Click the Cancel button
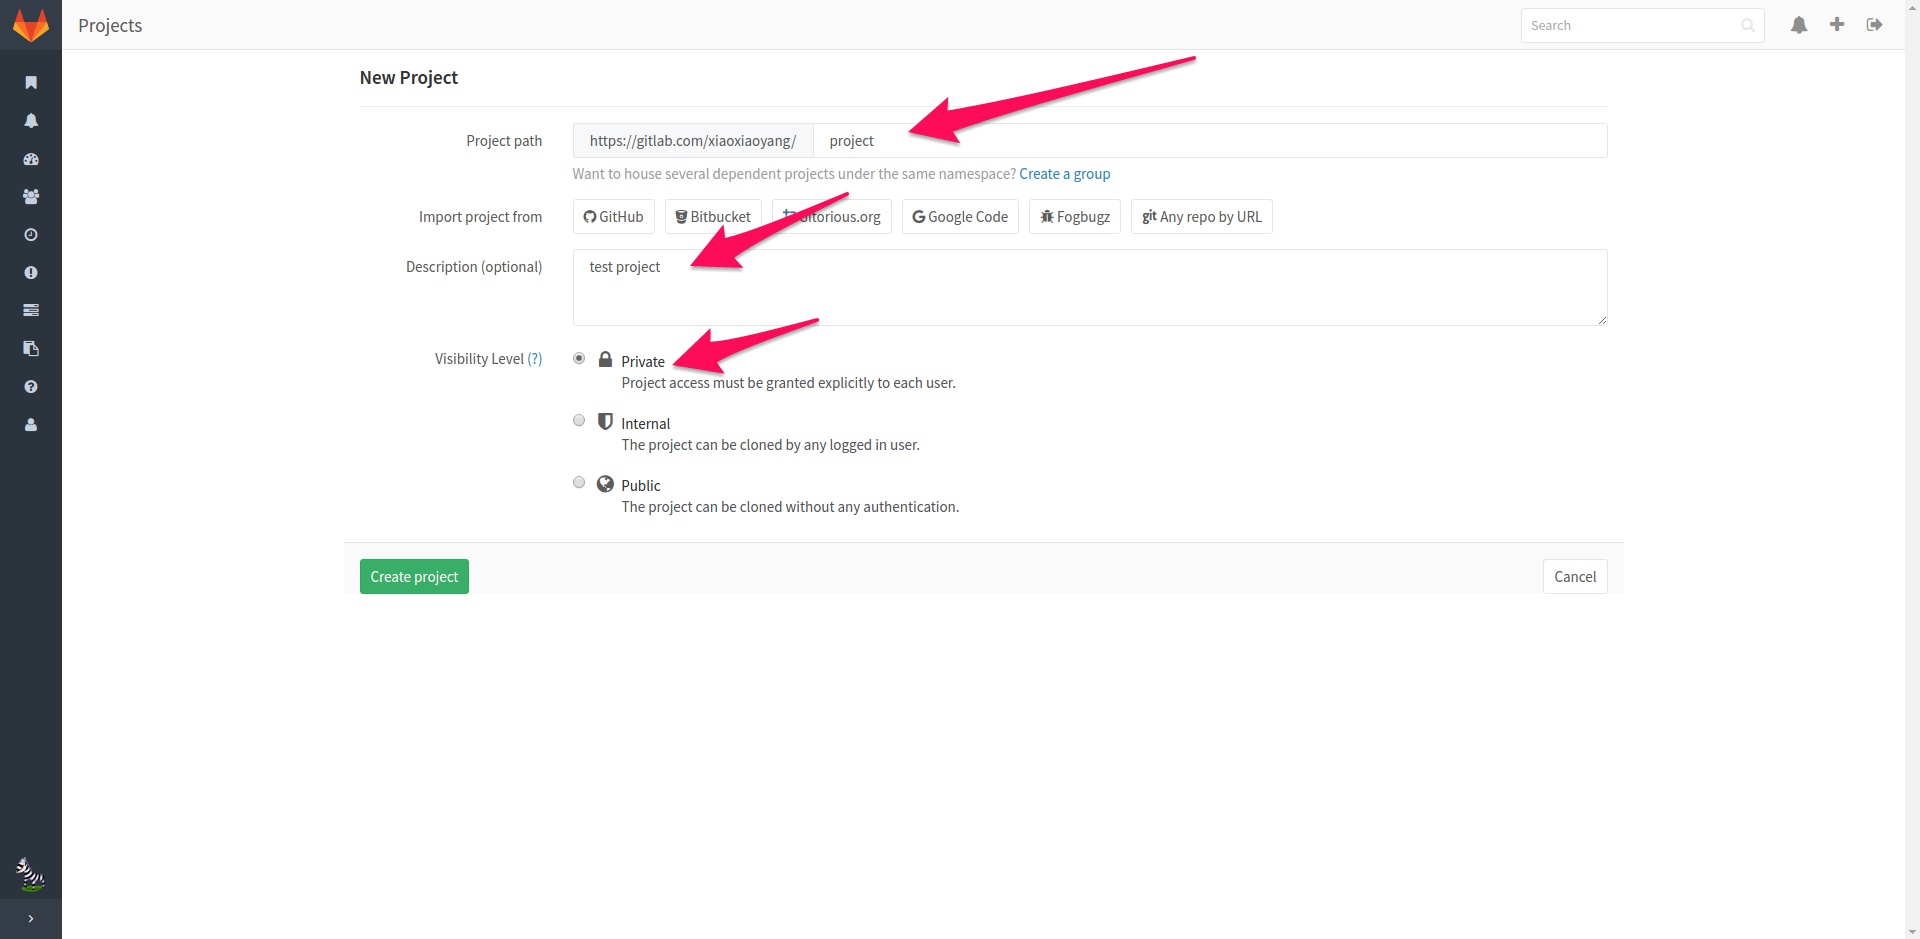This screenshot has width=1920, height=939. click(x=1575, y=577)
